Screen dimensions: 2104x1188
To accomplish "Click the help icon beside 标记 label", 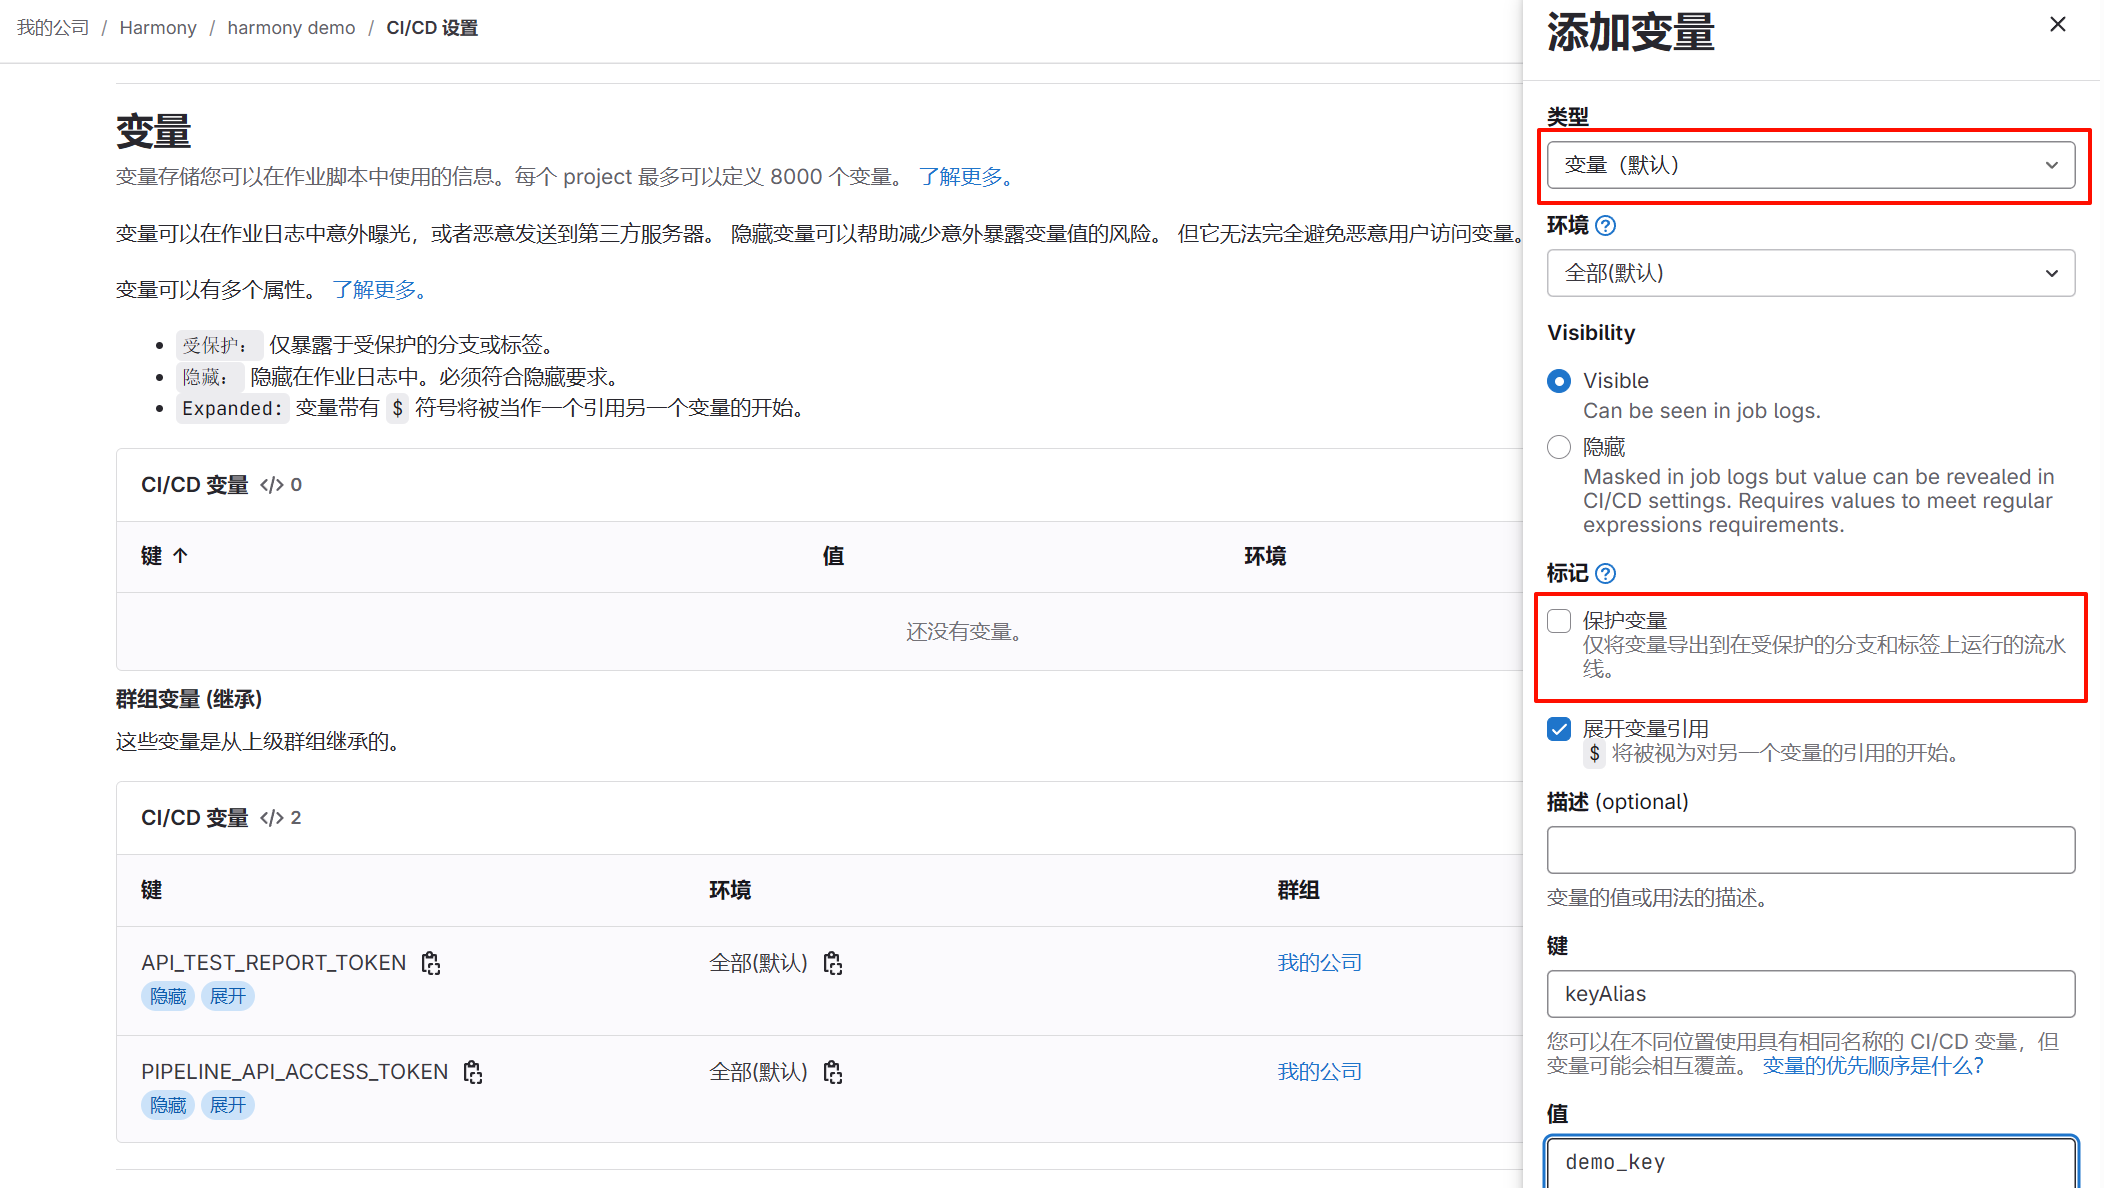I will [x=1605, y=574].
